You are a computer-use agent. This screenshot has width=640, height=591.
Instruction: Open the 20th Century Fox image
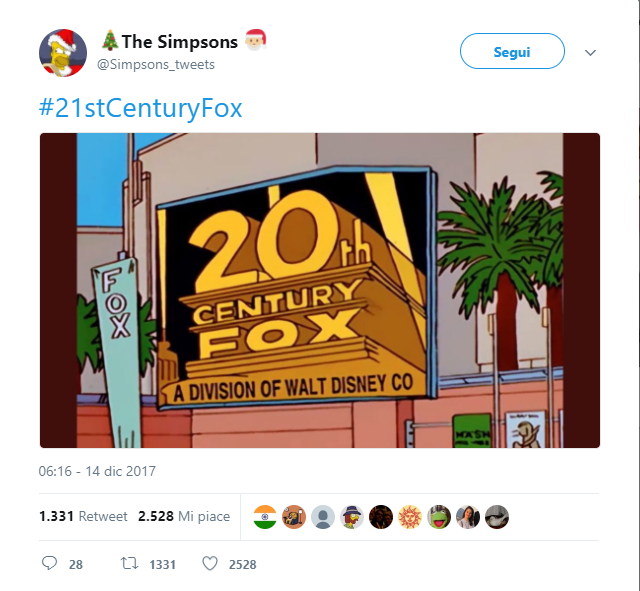320,290
